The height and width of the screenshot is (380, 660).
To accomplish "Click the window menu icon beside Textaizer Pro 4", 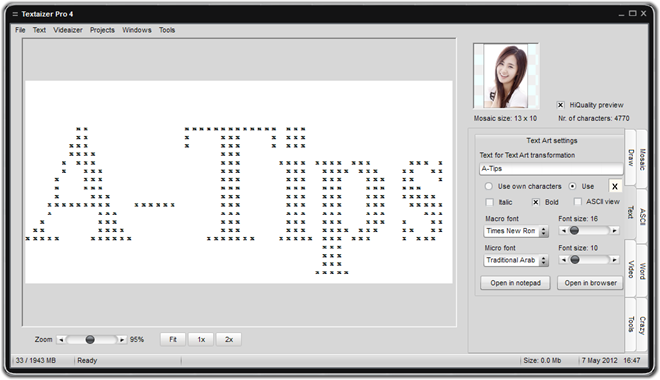I will point(15,14).
